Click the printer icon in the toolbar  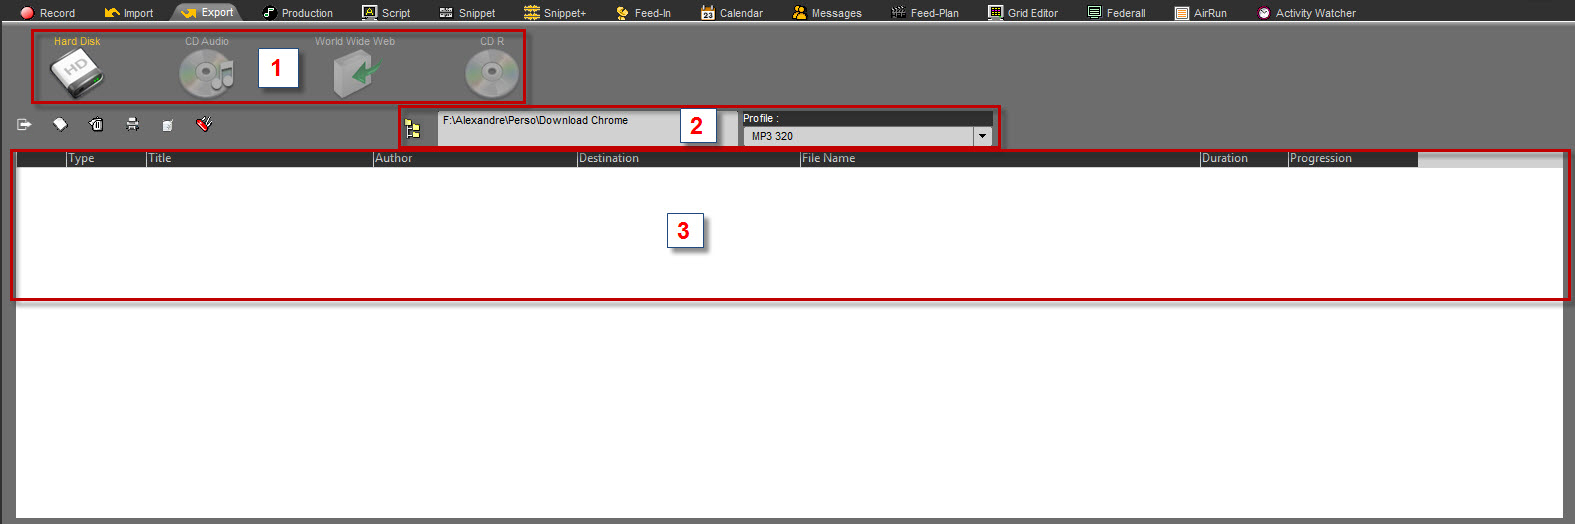coord(132,125)
